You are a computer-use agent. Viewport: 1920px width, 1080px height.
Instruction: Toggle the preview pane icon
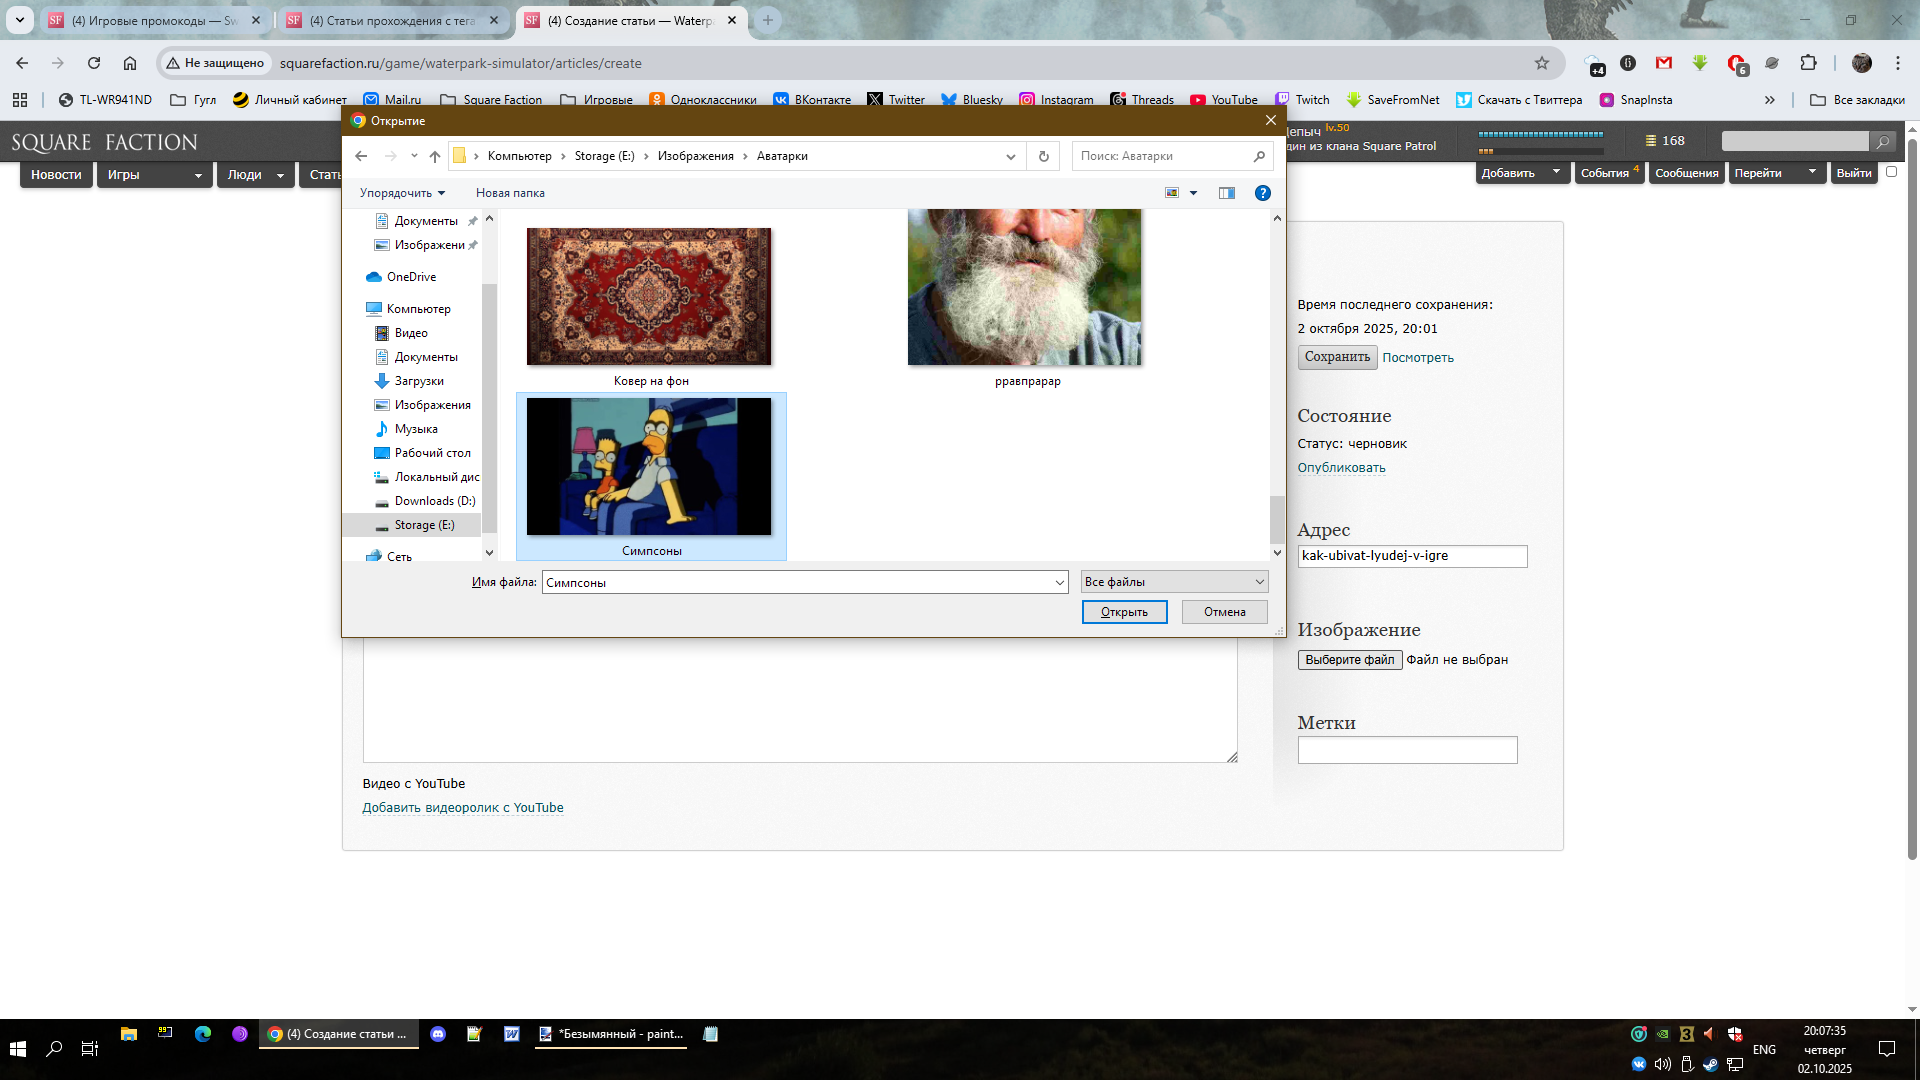click(1227, 193)
